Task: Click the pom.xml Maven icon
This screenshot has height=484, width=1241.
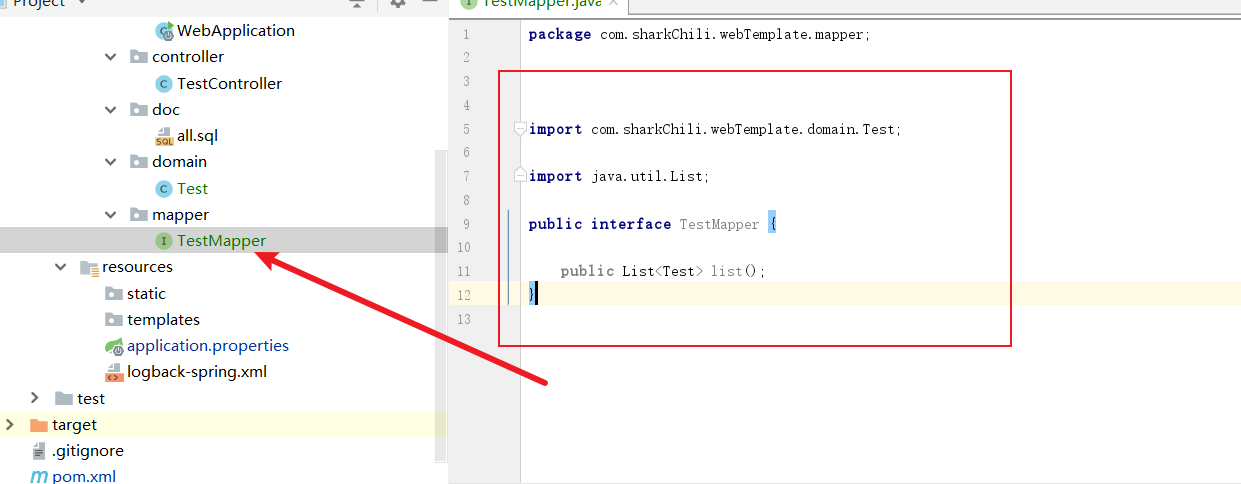Action: coord(39,477)
